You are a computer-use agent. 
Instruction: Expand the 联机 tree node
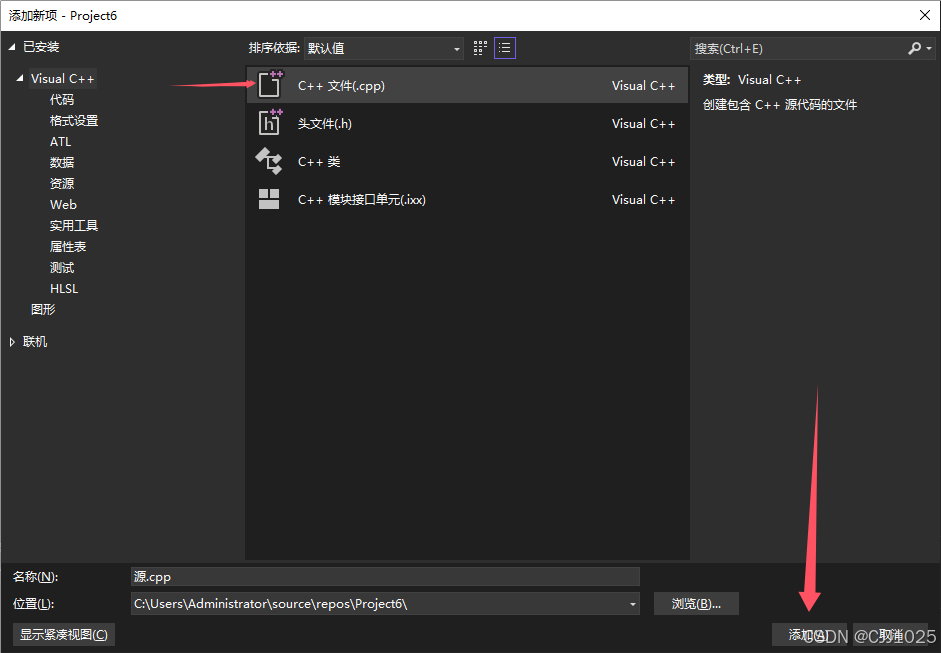13,341
